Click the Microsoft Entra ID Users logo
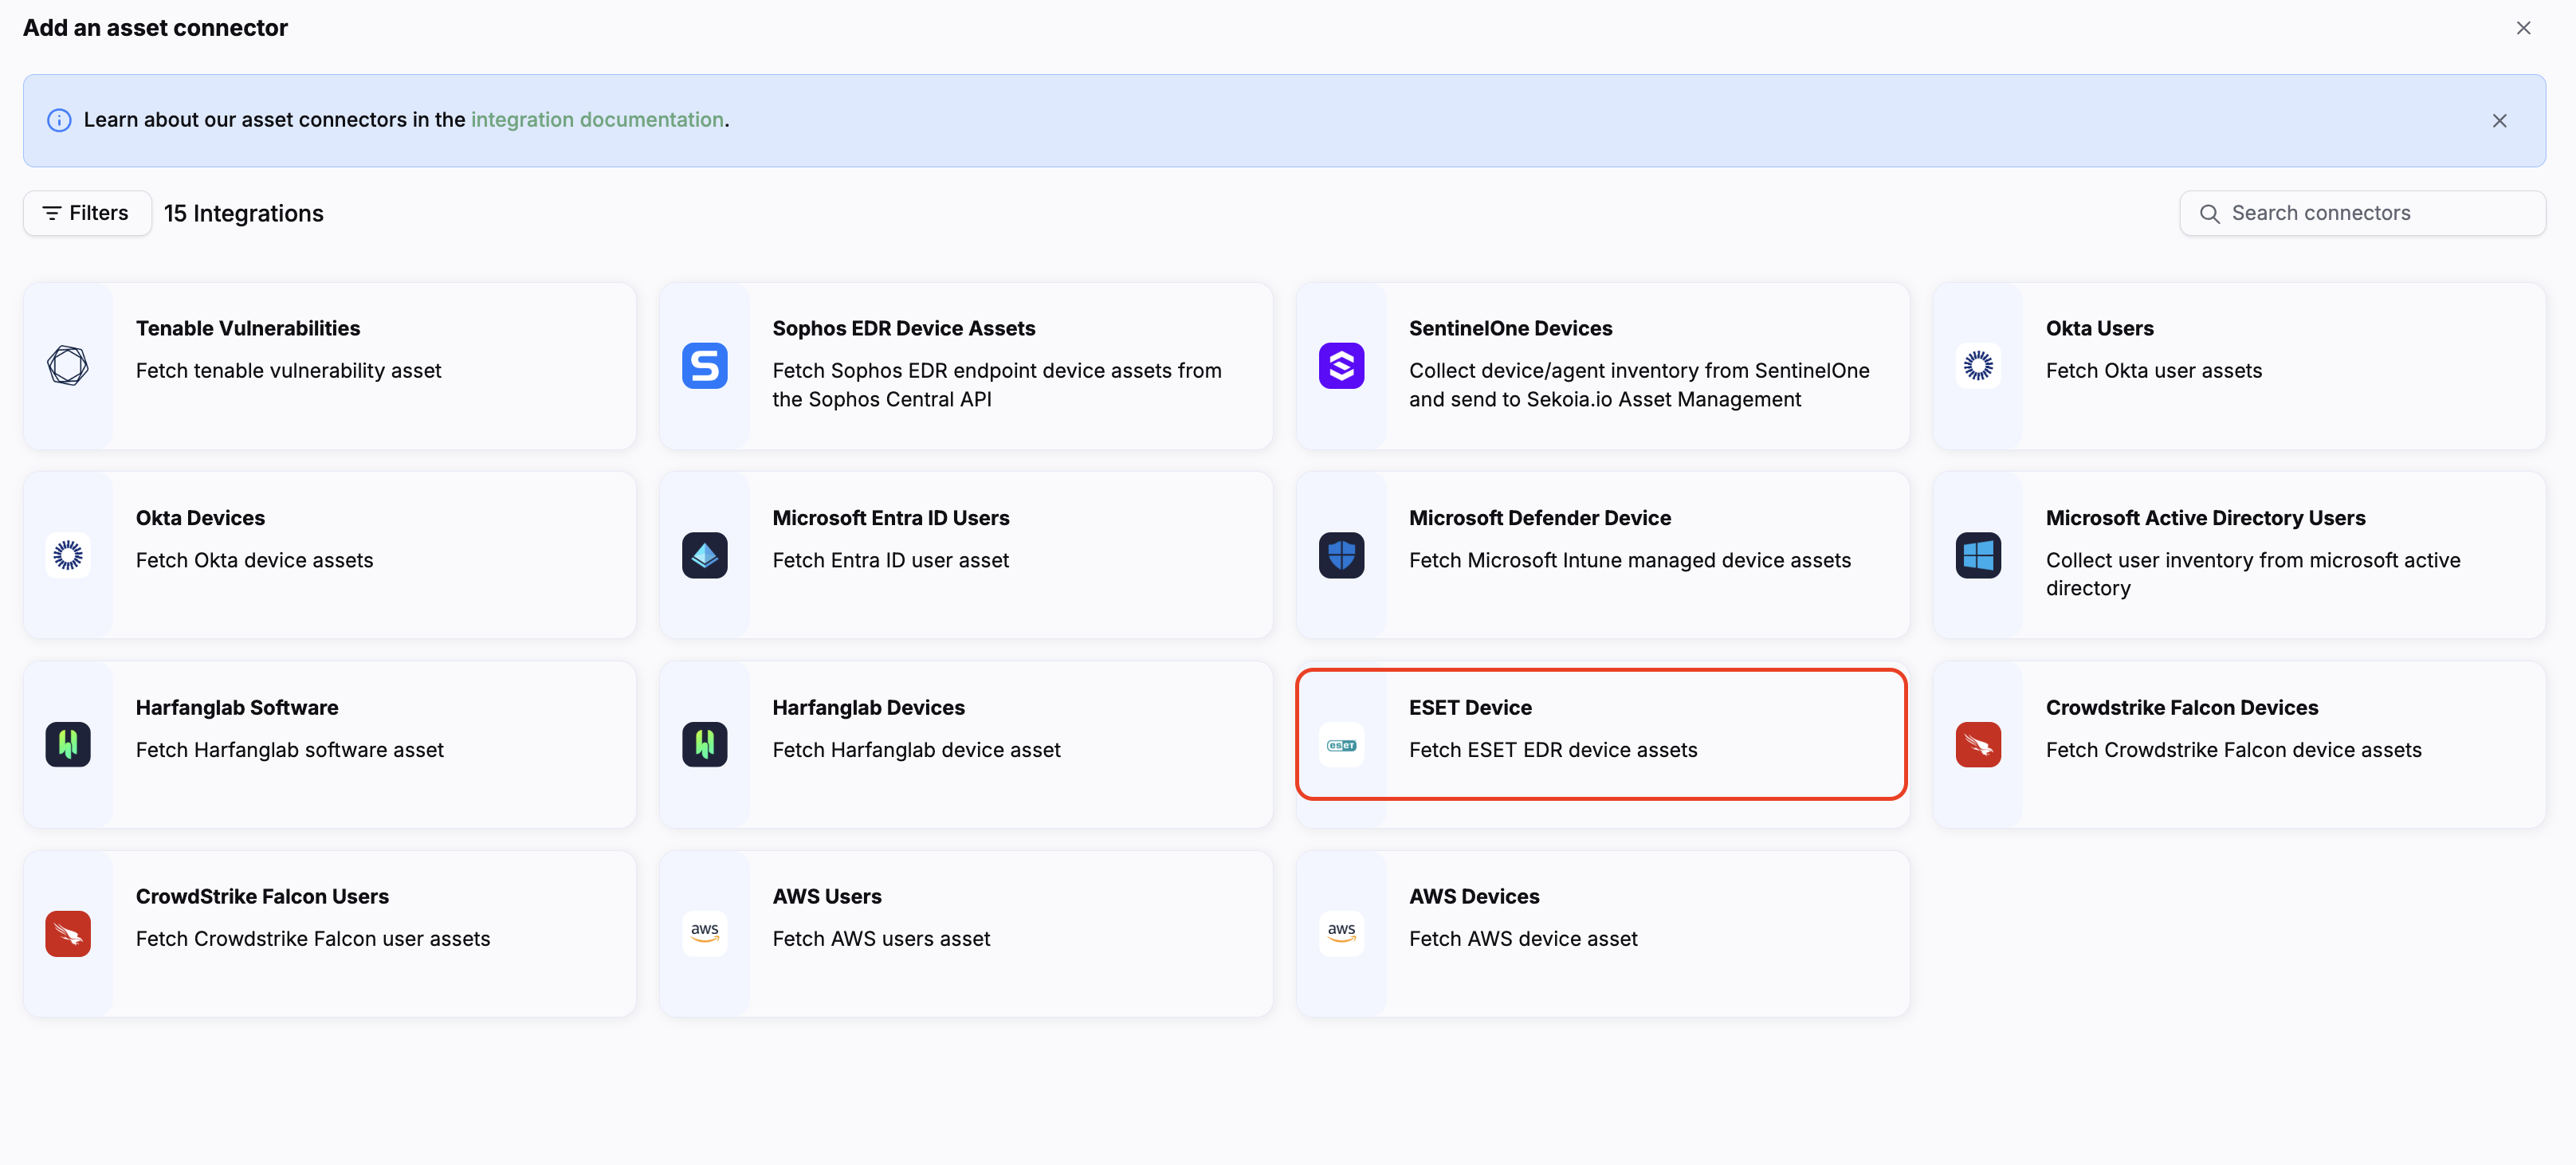This screenshot has width=2576, height=1165. 705,555
